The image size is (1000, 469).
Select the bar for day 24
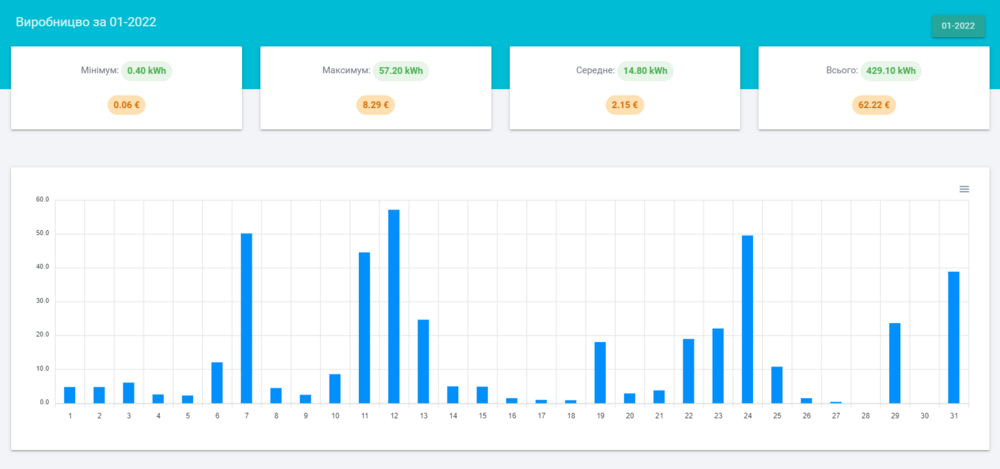pyautogui.click(x=747, y=319)
